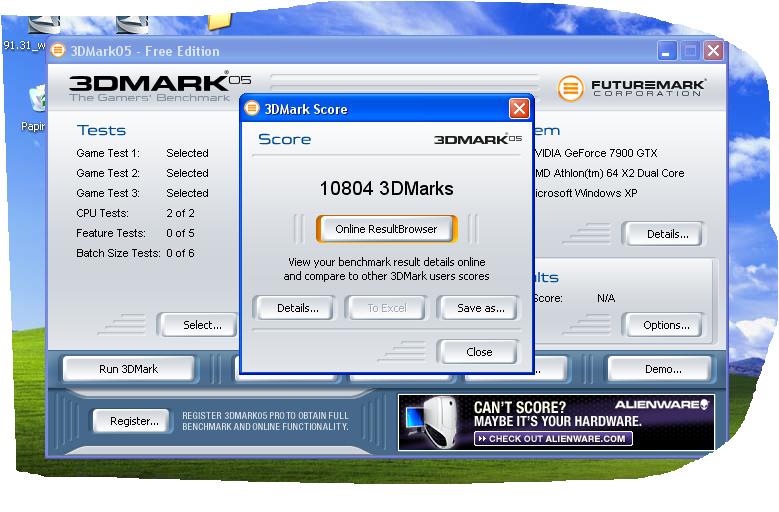
Task: Click the 3DMark Score dialog title icon
Action: point(252,108)
